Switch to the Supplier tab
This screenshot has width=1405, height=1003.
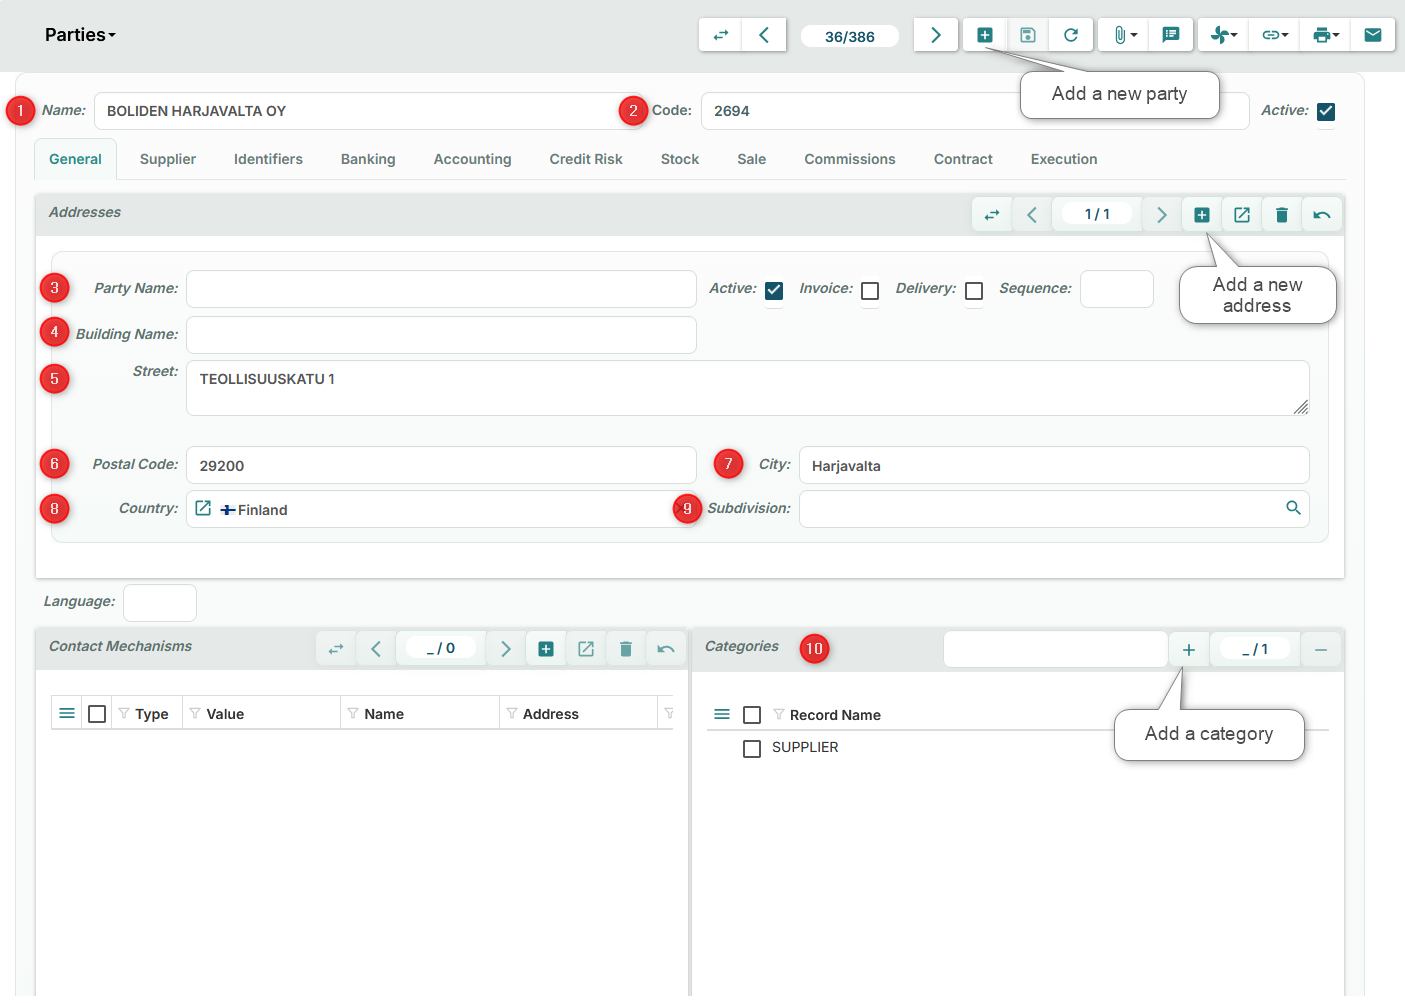coord(168,159)
